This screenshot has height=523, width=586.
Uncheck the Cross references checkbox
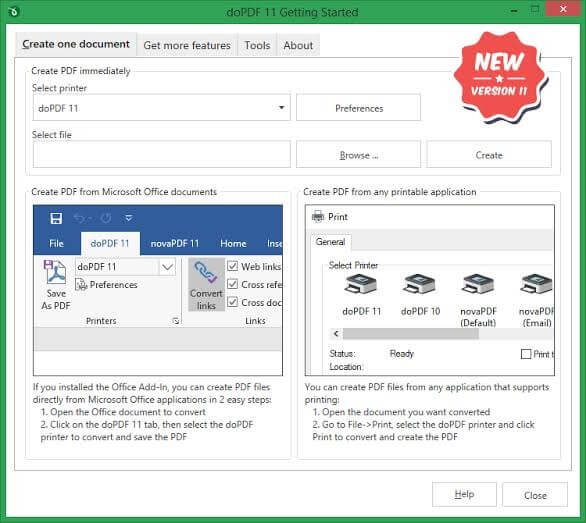(x=232, y=284)
